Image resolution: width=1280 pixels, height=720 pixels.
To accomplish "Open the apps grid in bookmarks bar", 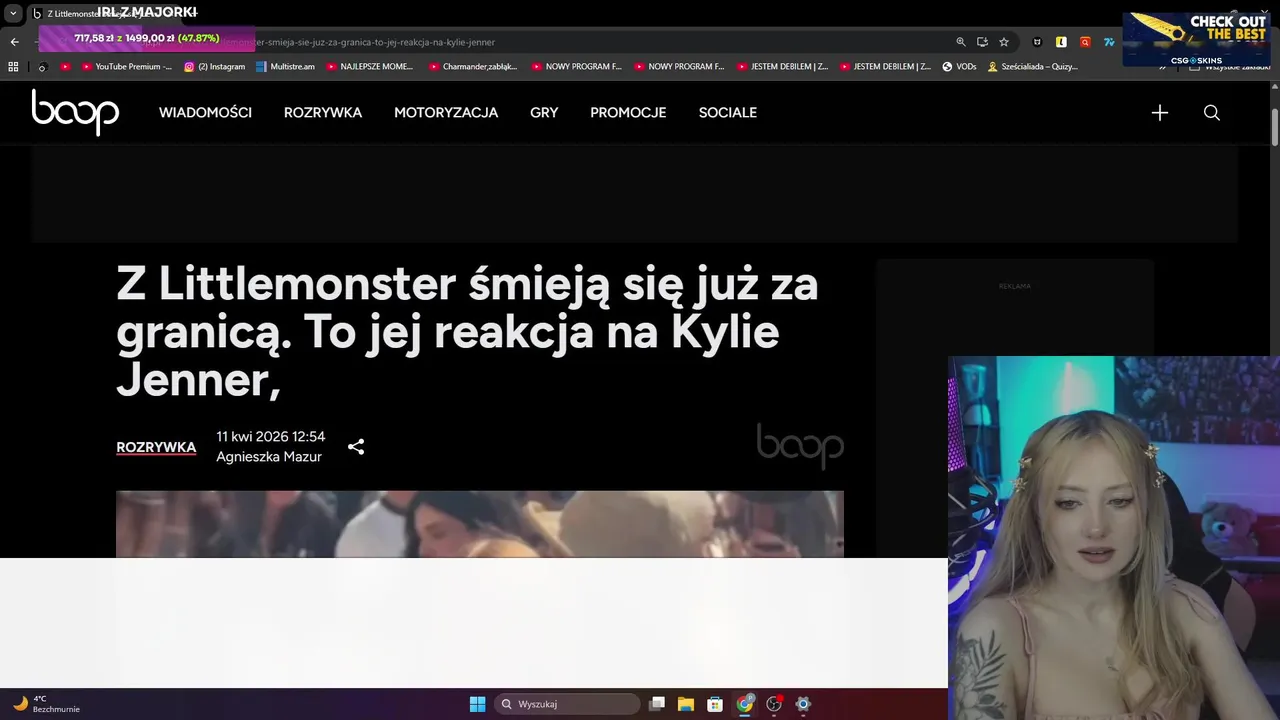I will (13, 67).
